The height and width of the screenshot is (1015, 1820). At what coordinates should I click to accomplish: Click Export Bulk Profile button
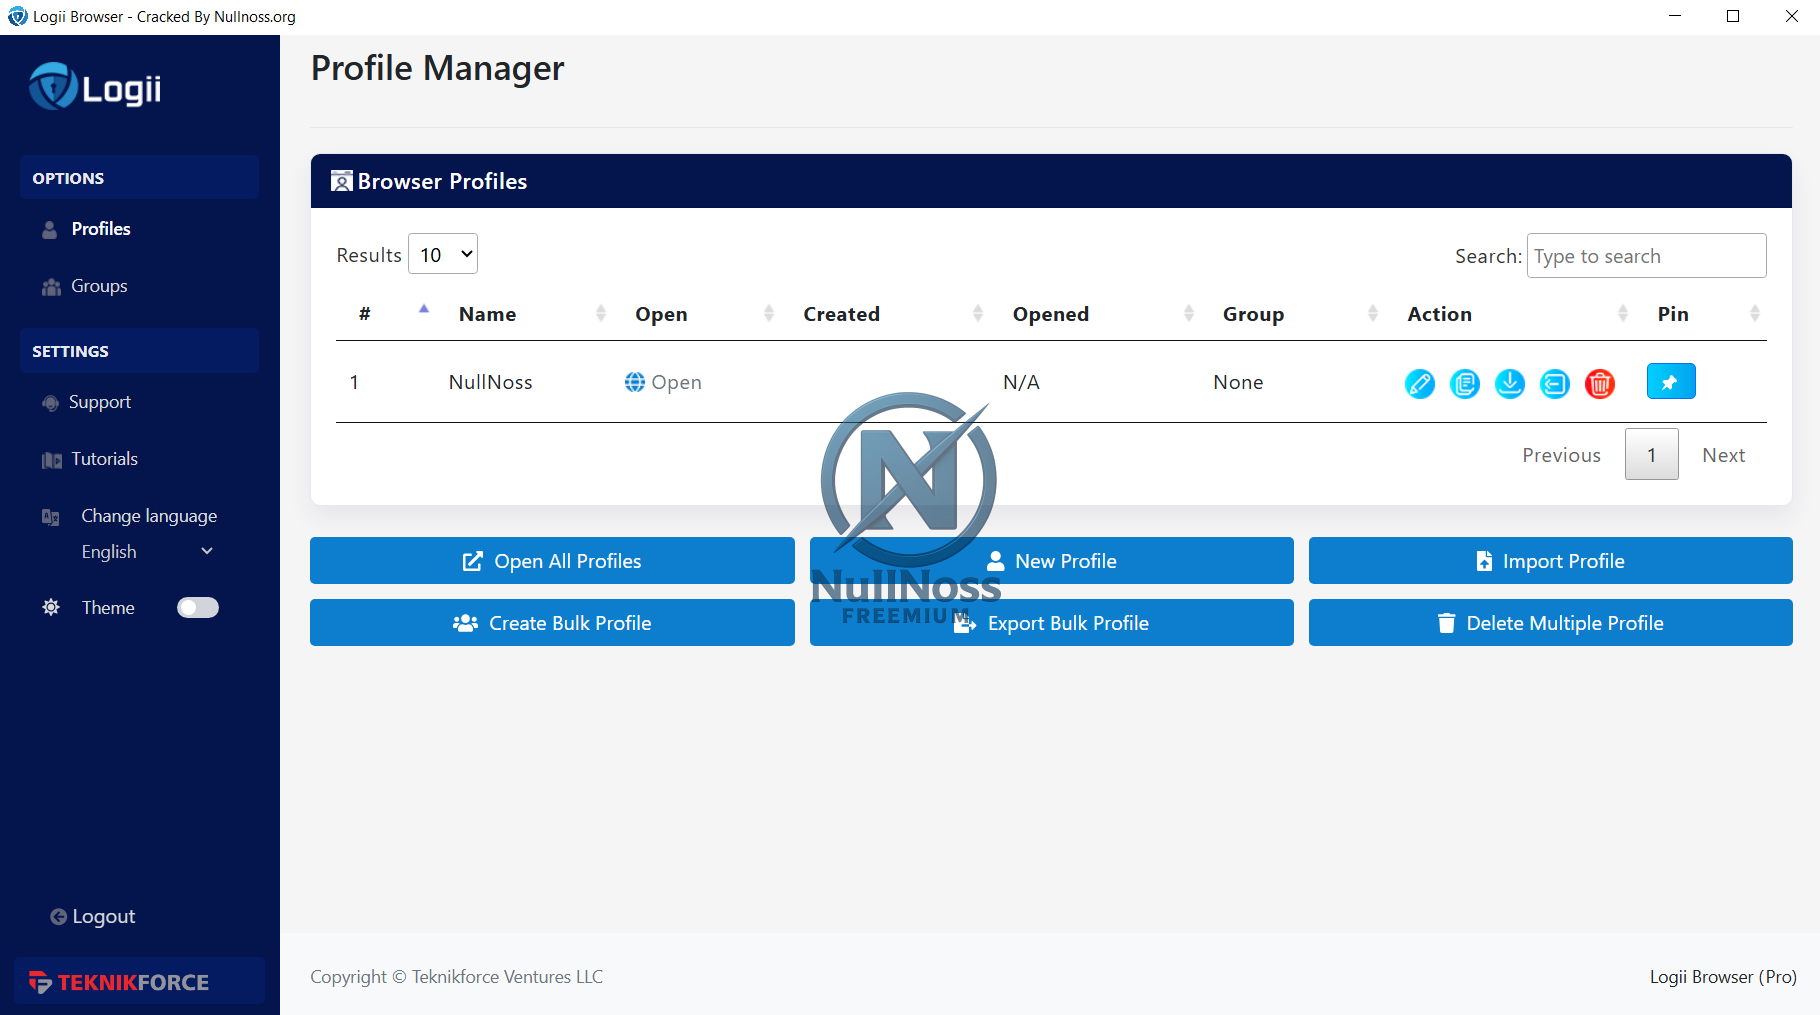(1052, 623)
